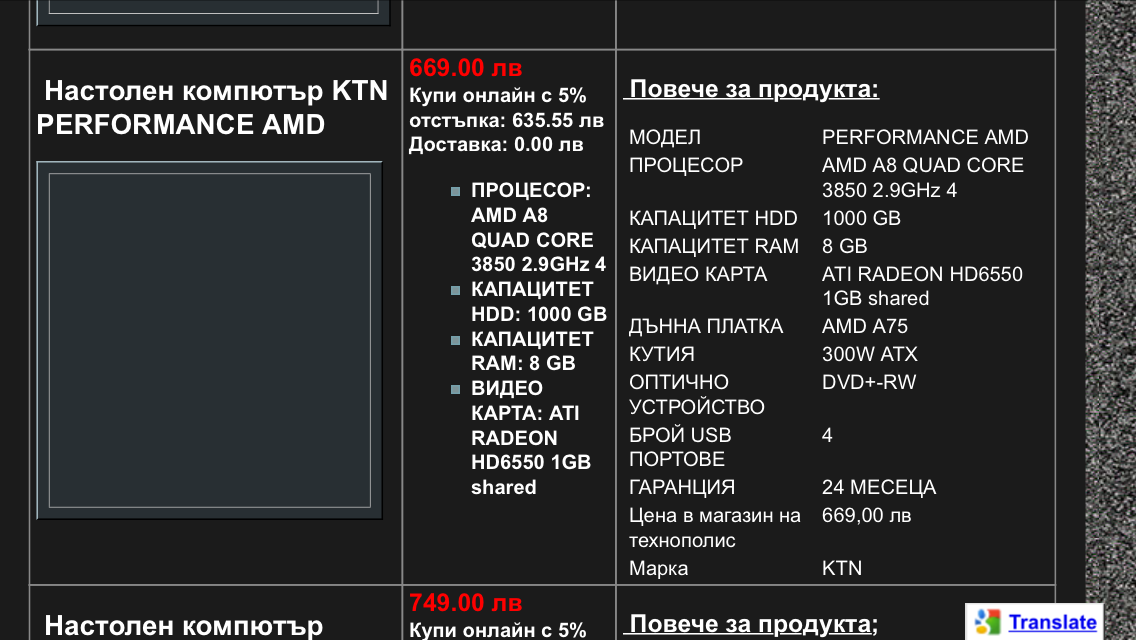
Task: Click the partial product image at top
Action: point(213,10)
